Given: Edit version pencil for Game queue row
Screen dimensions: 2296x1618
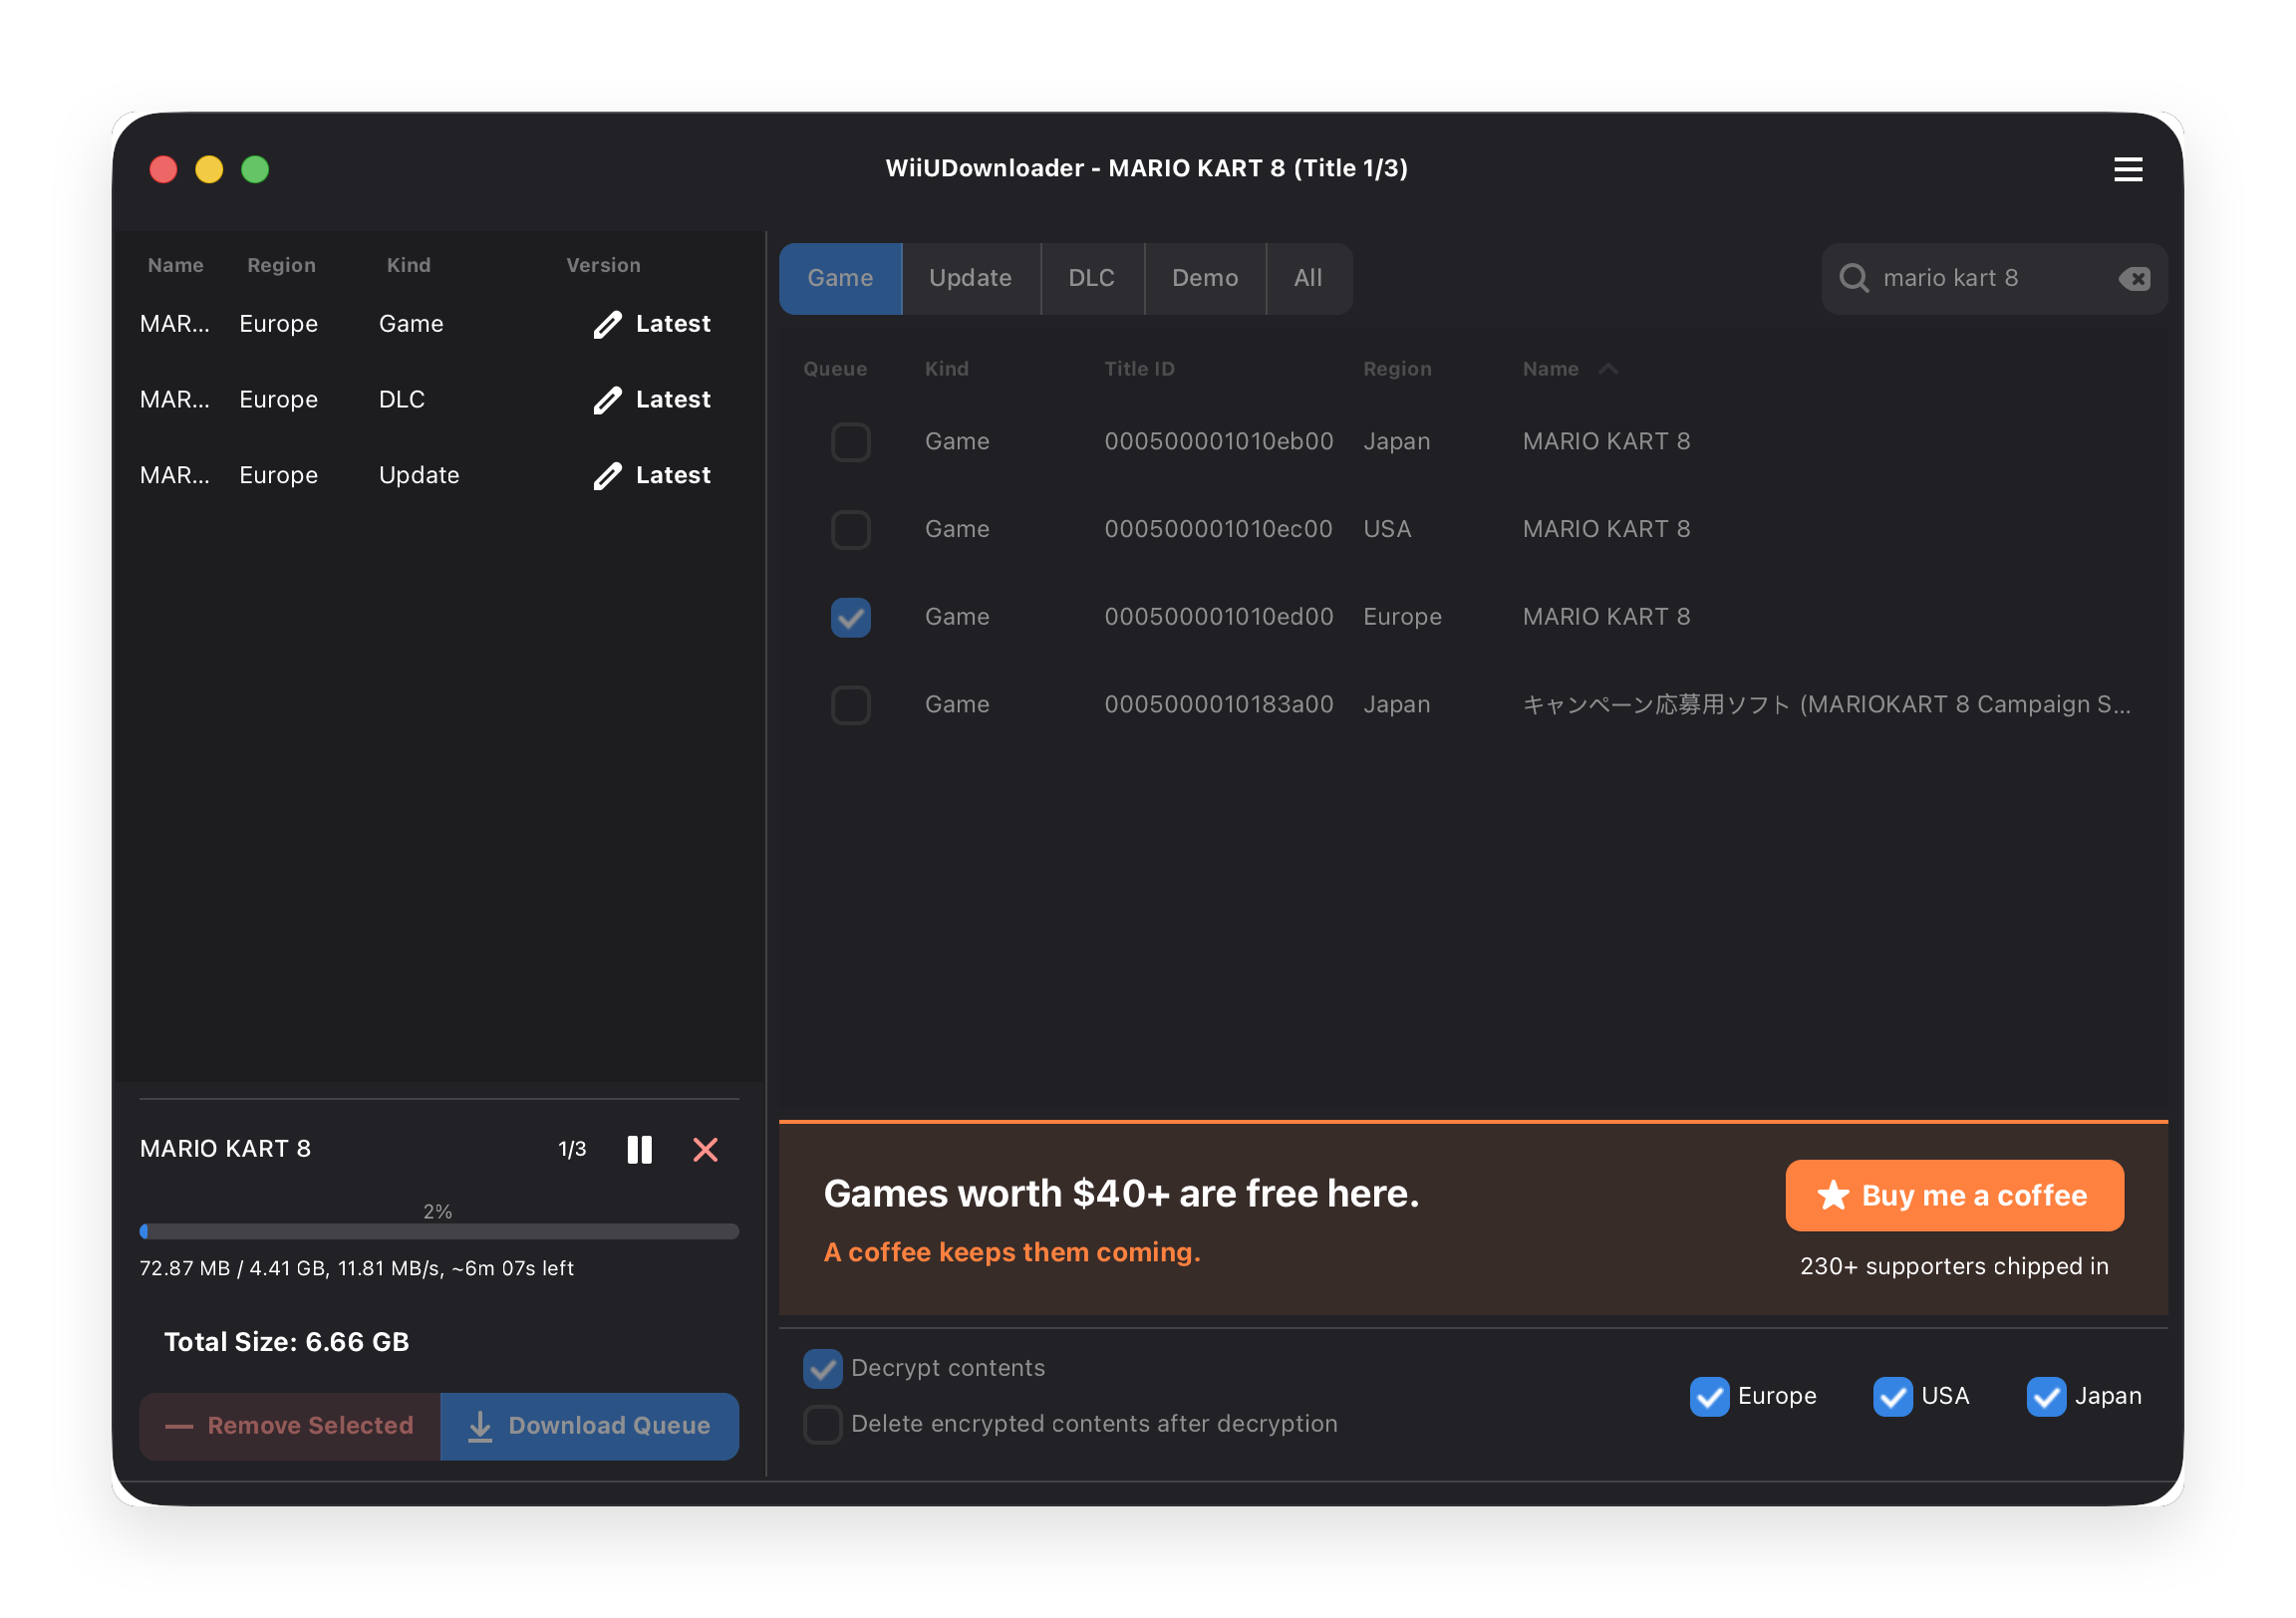Looking at the screenshot, I should tap(607, 324).
